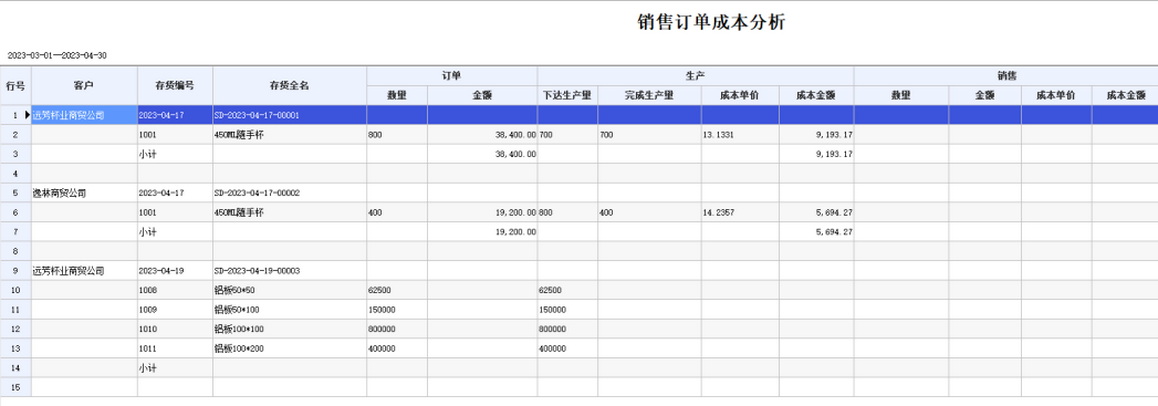
Task: Click the 成本金额 header under 生产
Action: (x=816, y=95)
